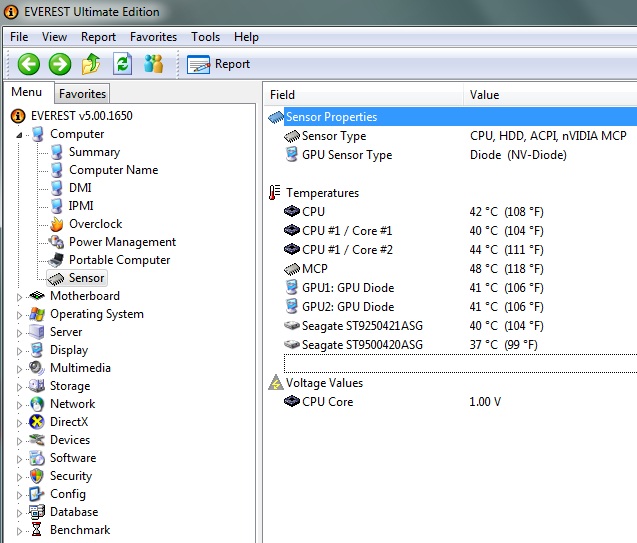The height and width of the screenshot is (543, 637).
Task: Click the EVEREST icon in title bar
Action: (11, 12)
